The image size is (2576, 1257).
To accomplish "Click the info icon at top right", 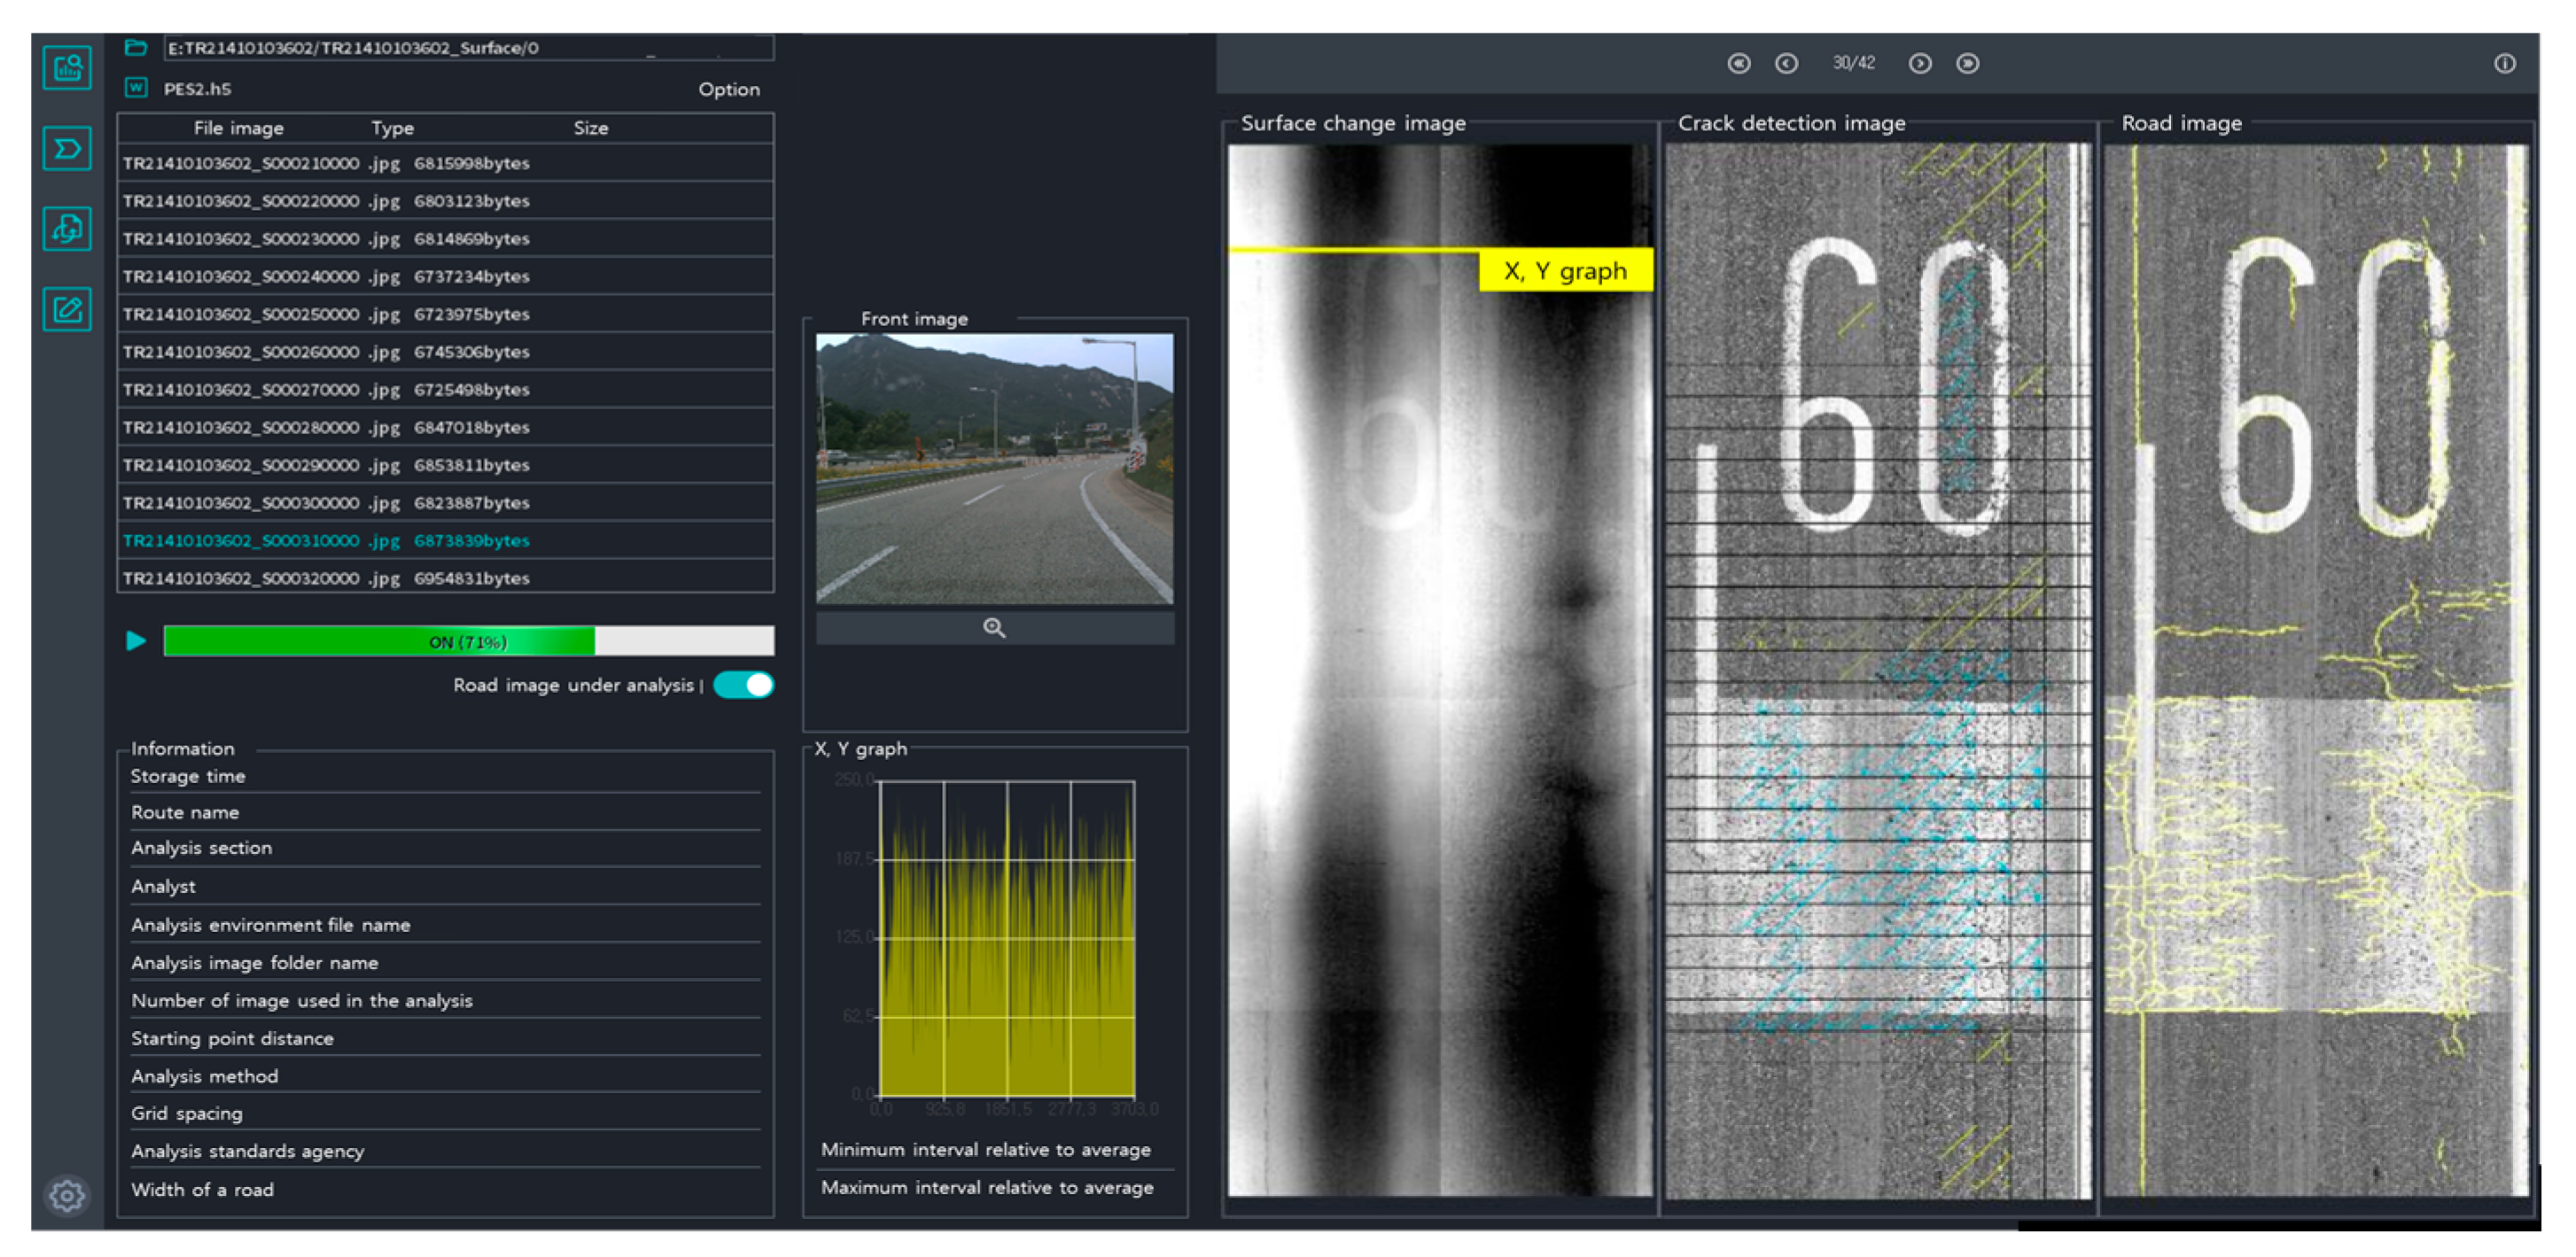I will (x=2504, y=64).
